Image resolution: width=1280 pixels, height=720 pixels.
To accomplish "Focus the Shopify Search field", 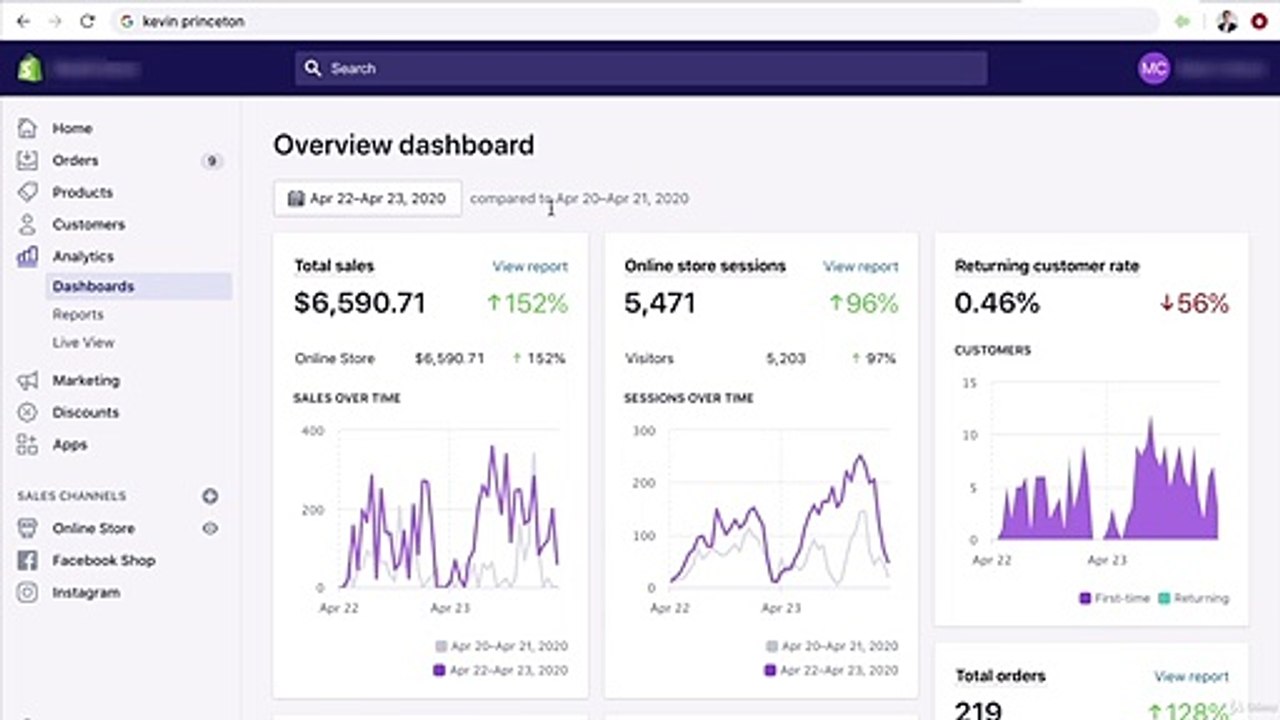I will tap(641, 68).
